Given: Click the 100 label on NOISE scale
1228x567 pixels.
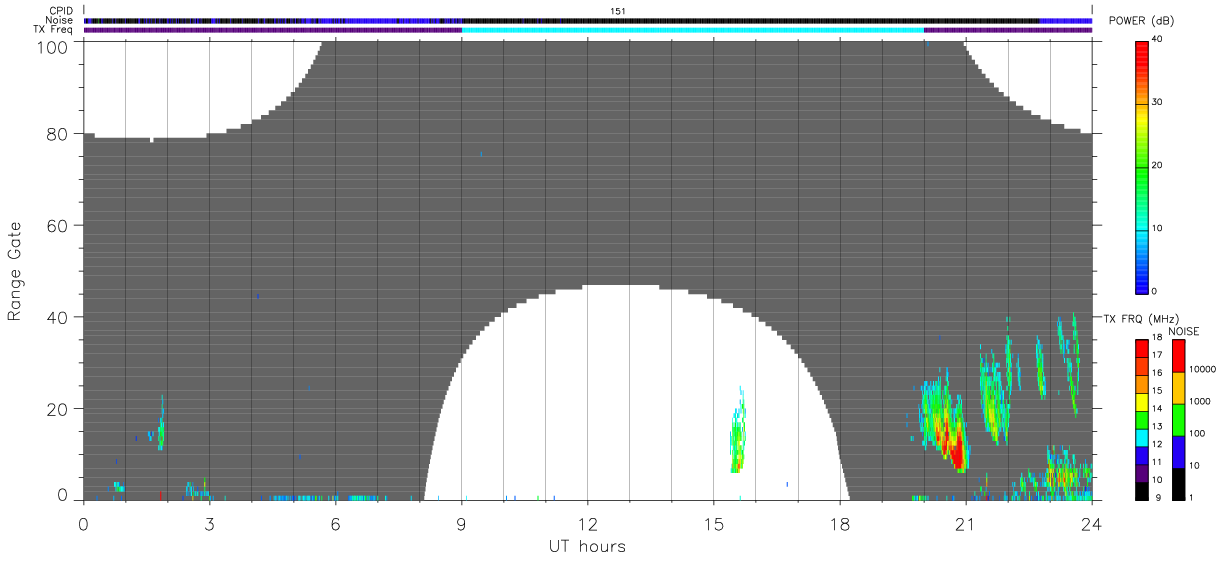Looking at the screenshot, I should coord(1196,433).
